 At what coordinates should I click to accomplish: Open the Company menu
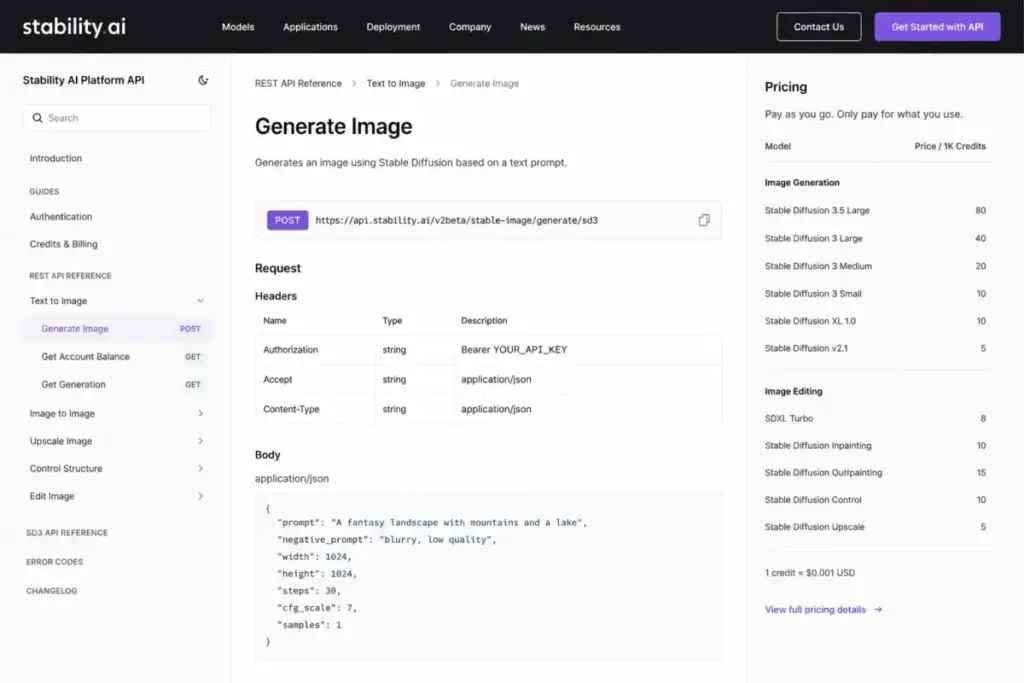click(x=470, y=27)
